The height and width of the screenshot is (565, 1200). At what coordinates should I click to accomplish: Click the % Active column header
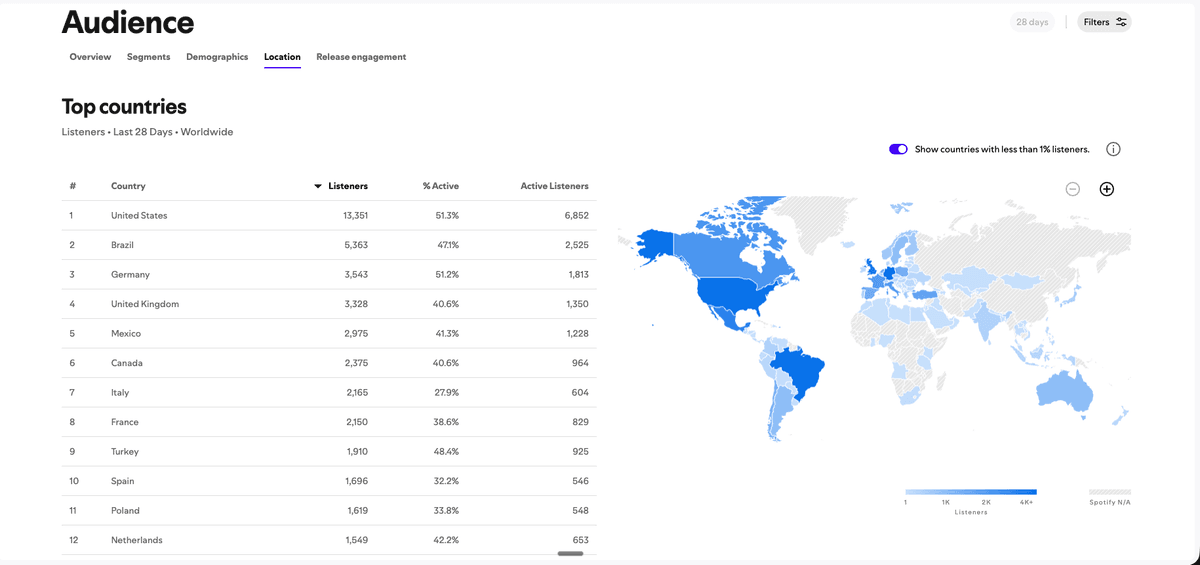(441, 186)
